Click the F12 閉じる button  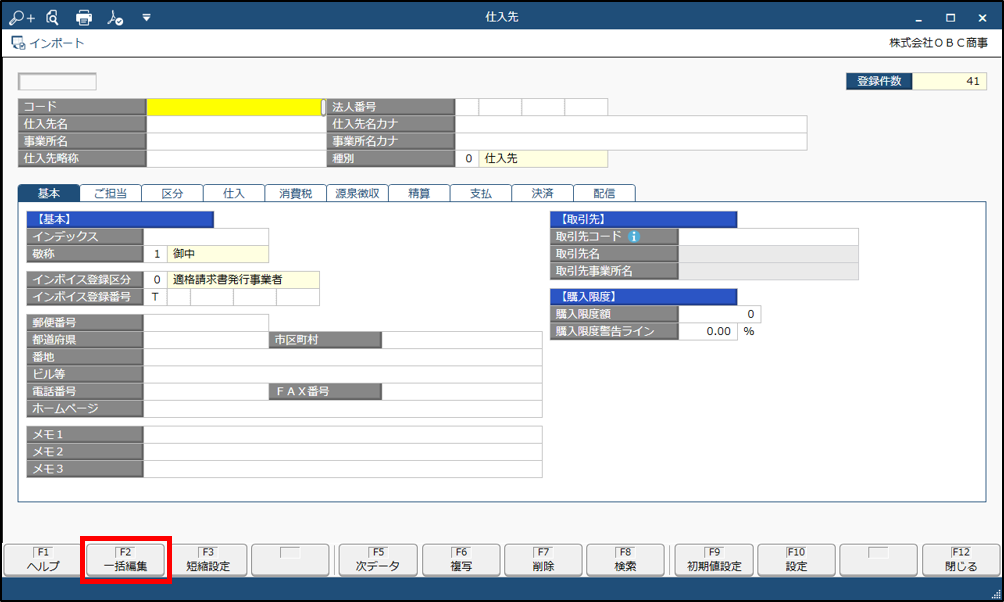[x=961, y=560]
